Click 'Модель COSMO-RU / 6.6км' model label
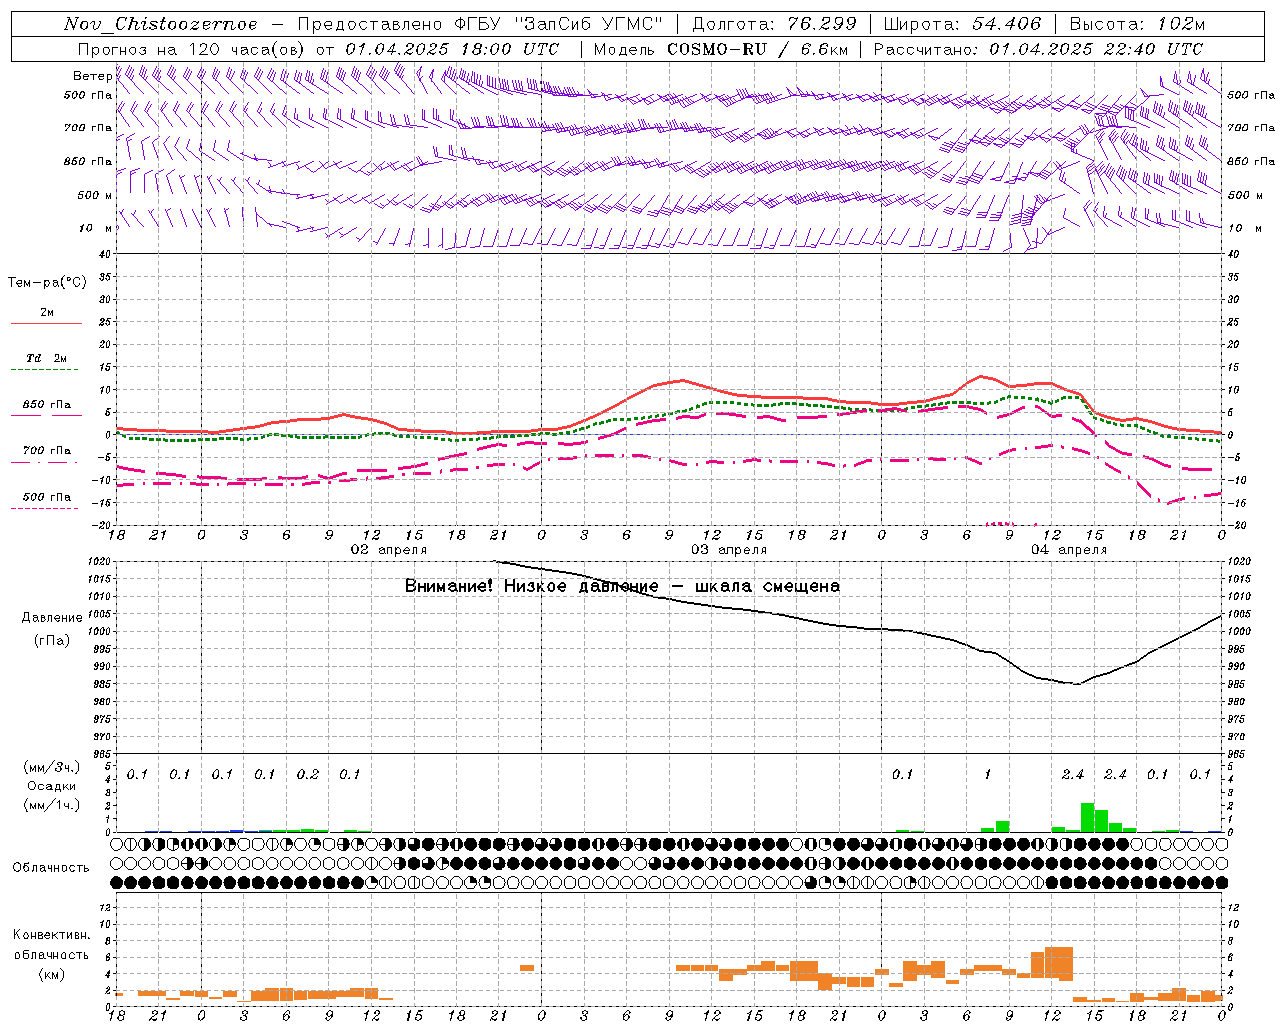This screenshot has height=1024, width=1280. 721,49
